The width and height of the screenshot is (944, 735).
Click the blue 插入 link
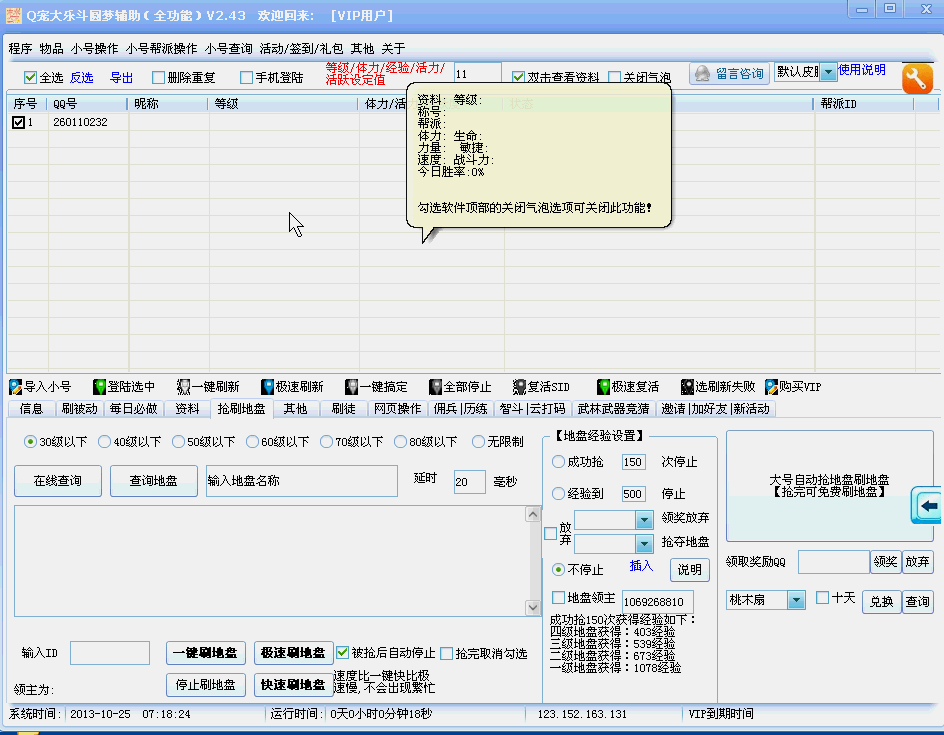pos(641,566)
